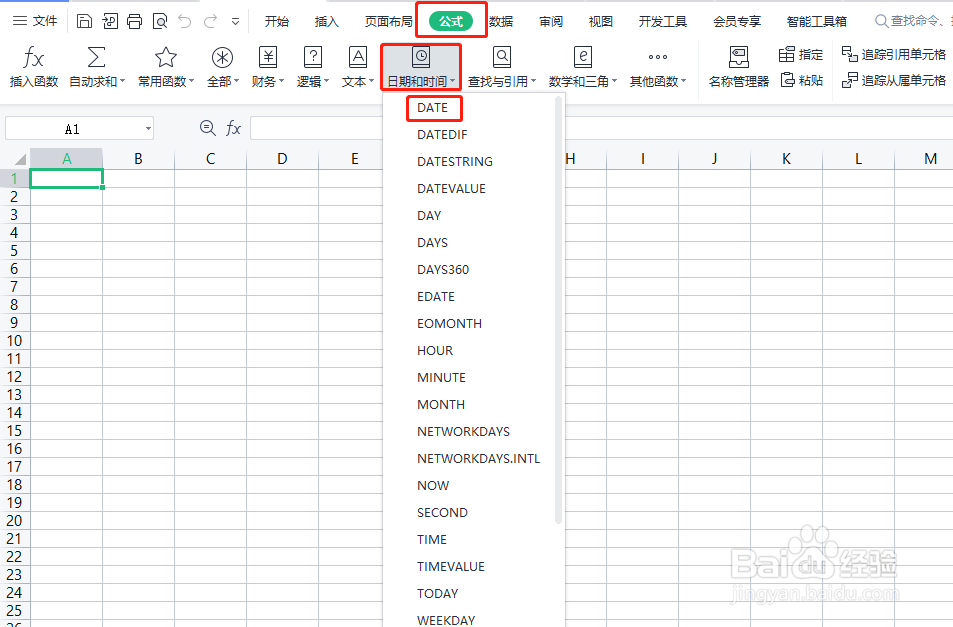This screenshot has width=953, height=627.
Task: Click the 打印 (Print) icon
Action: (x=133, y=19)
